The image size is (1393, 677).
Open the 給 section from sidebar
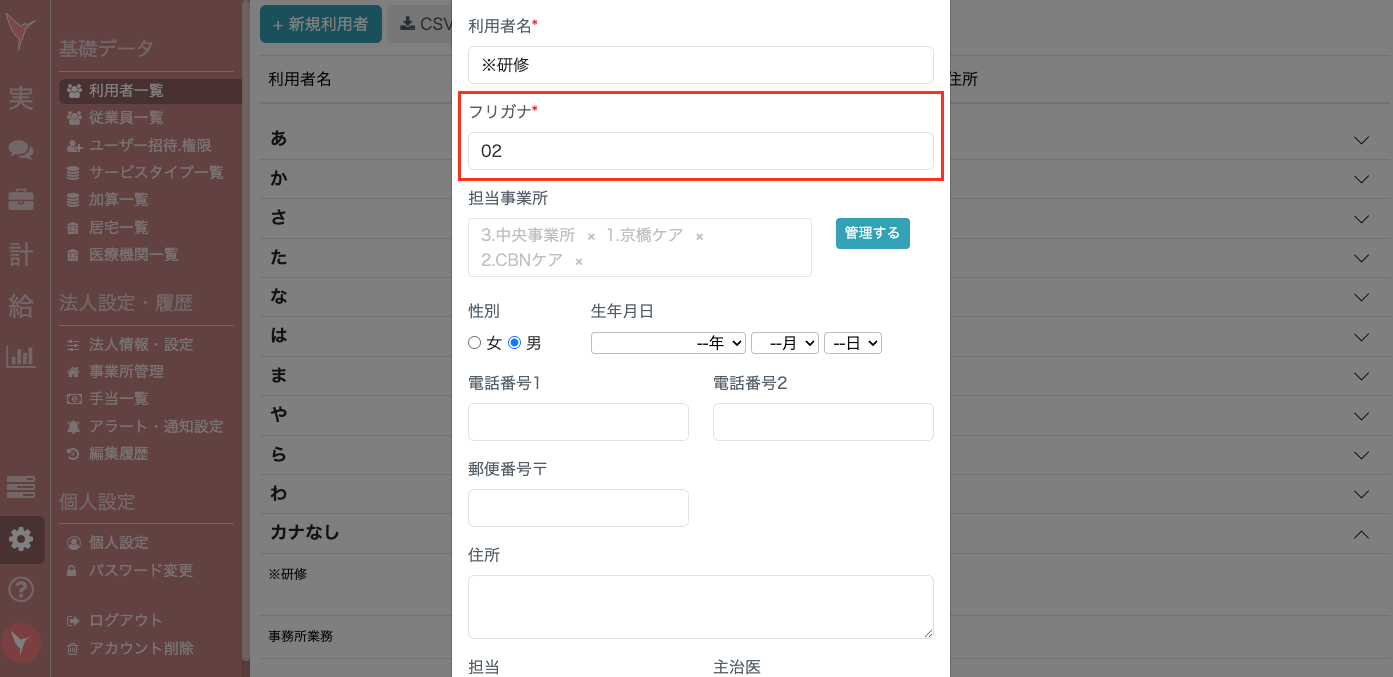coord(22,306)
